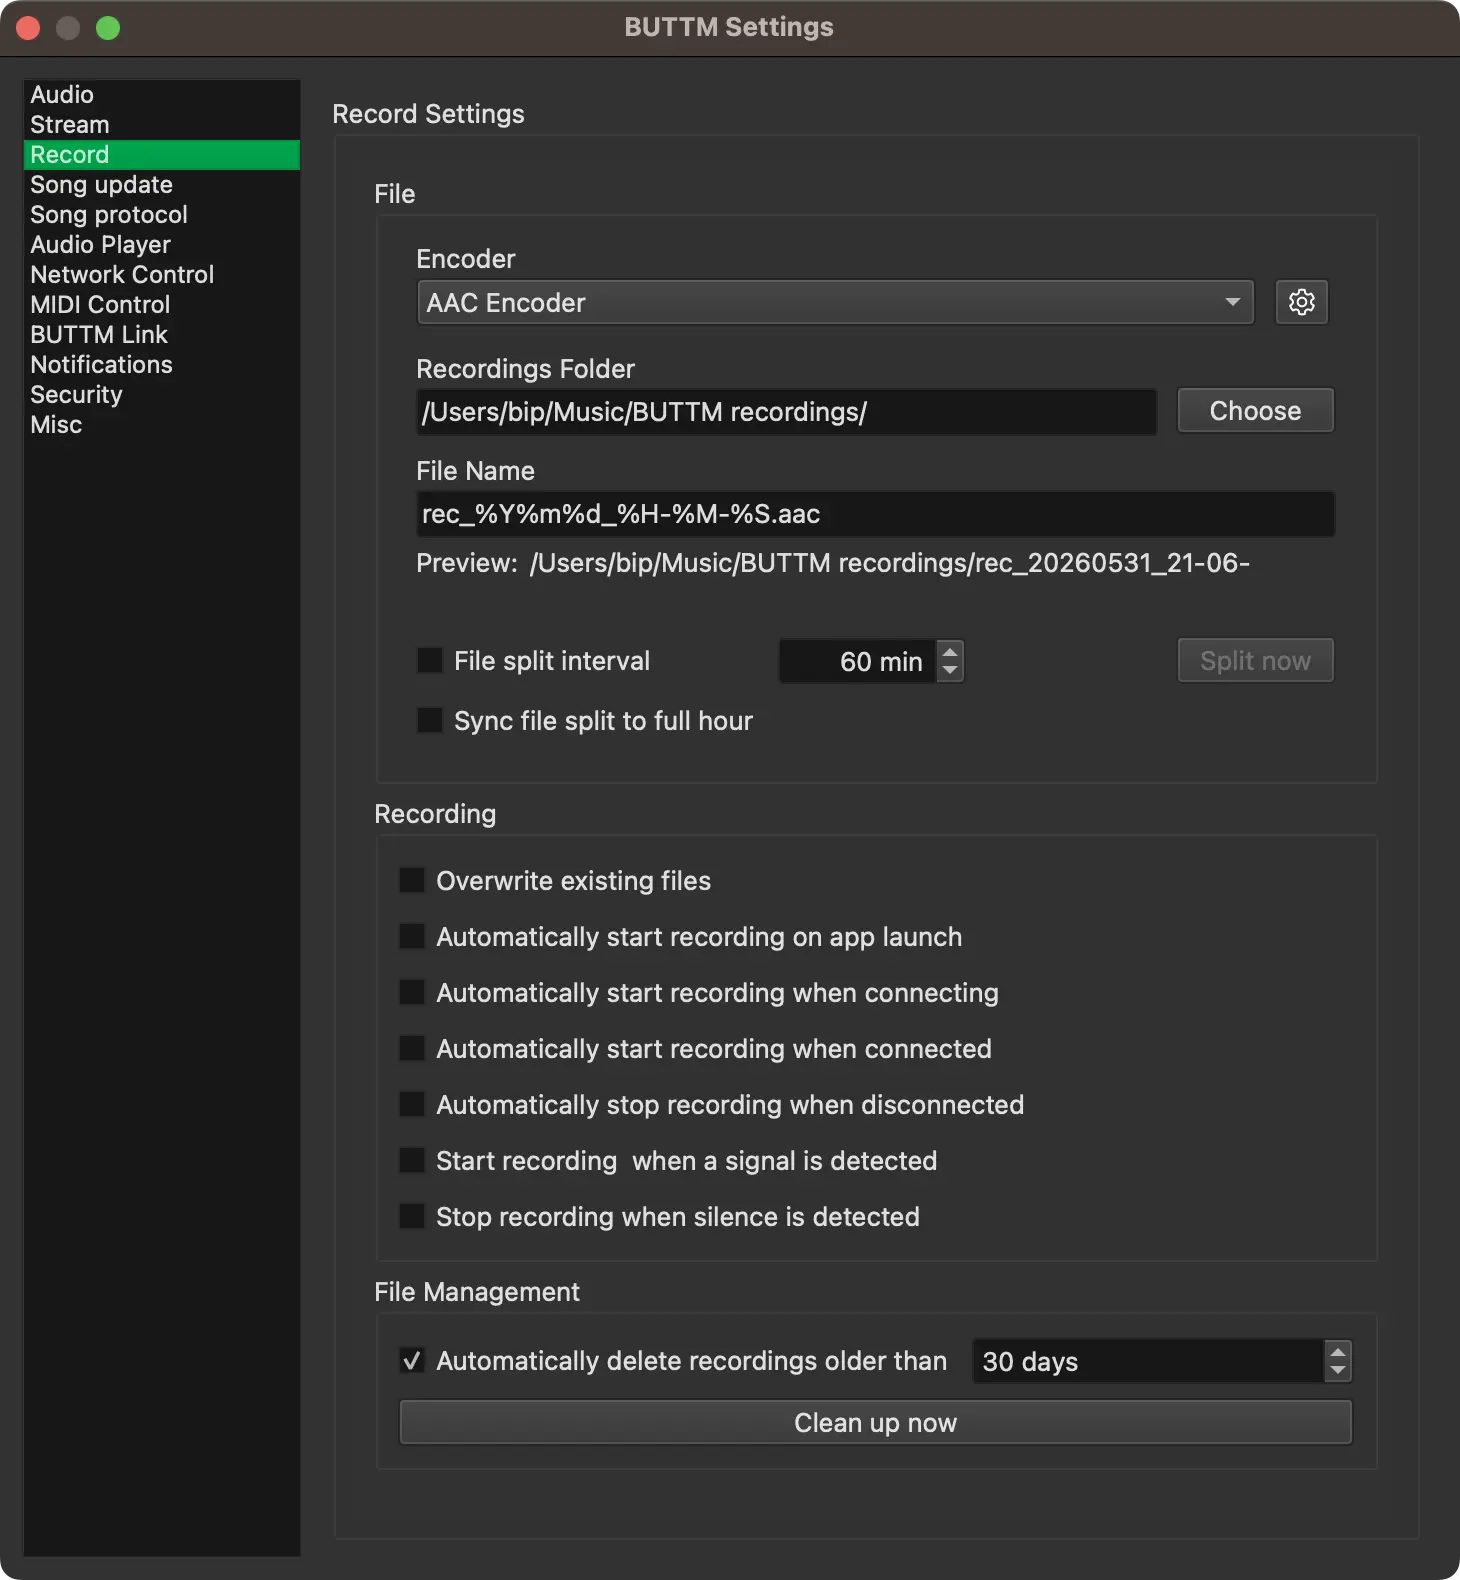Image resolution: width=1460 pixels, height=1580 pixels.
Task: Open Song protocol settings
Action: pos(162,215)
